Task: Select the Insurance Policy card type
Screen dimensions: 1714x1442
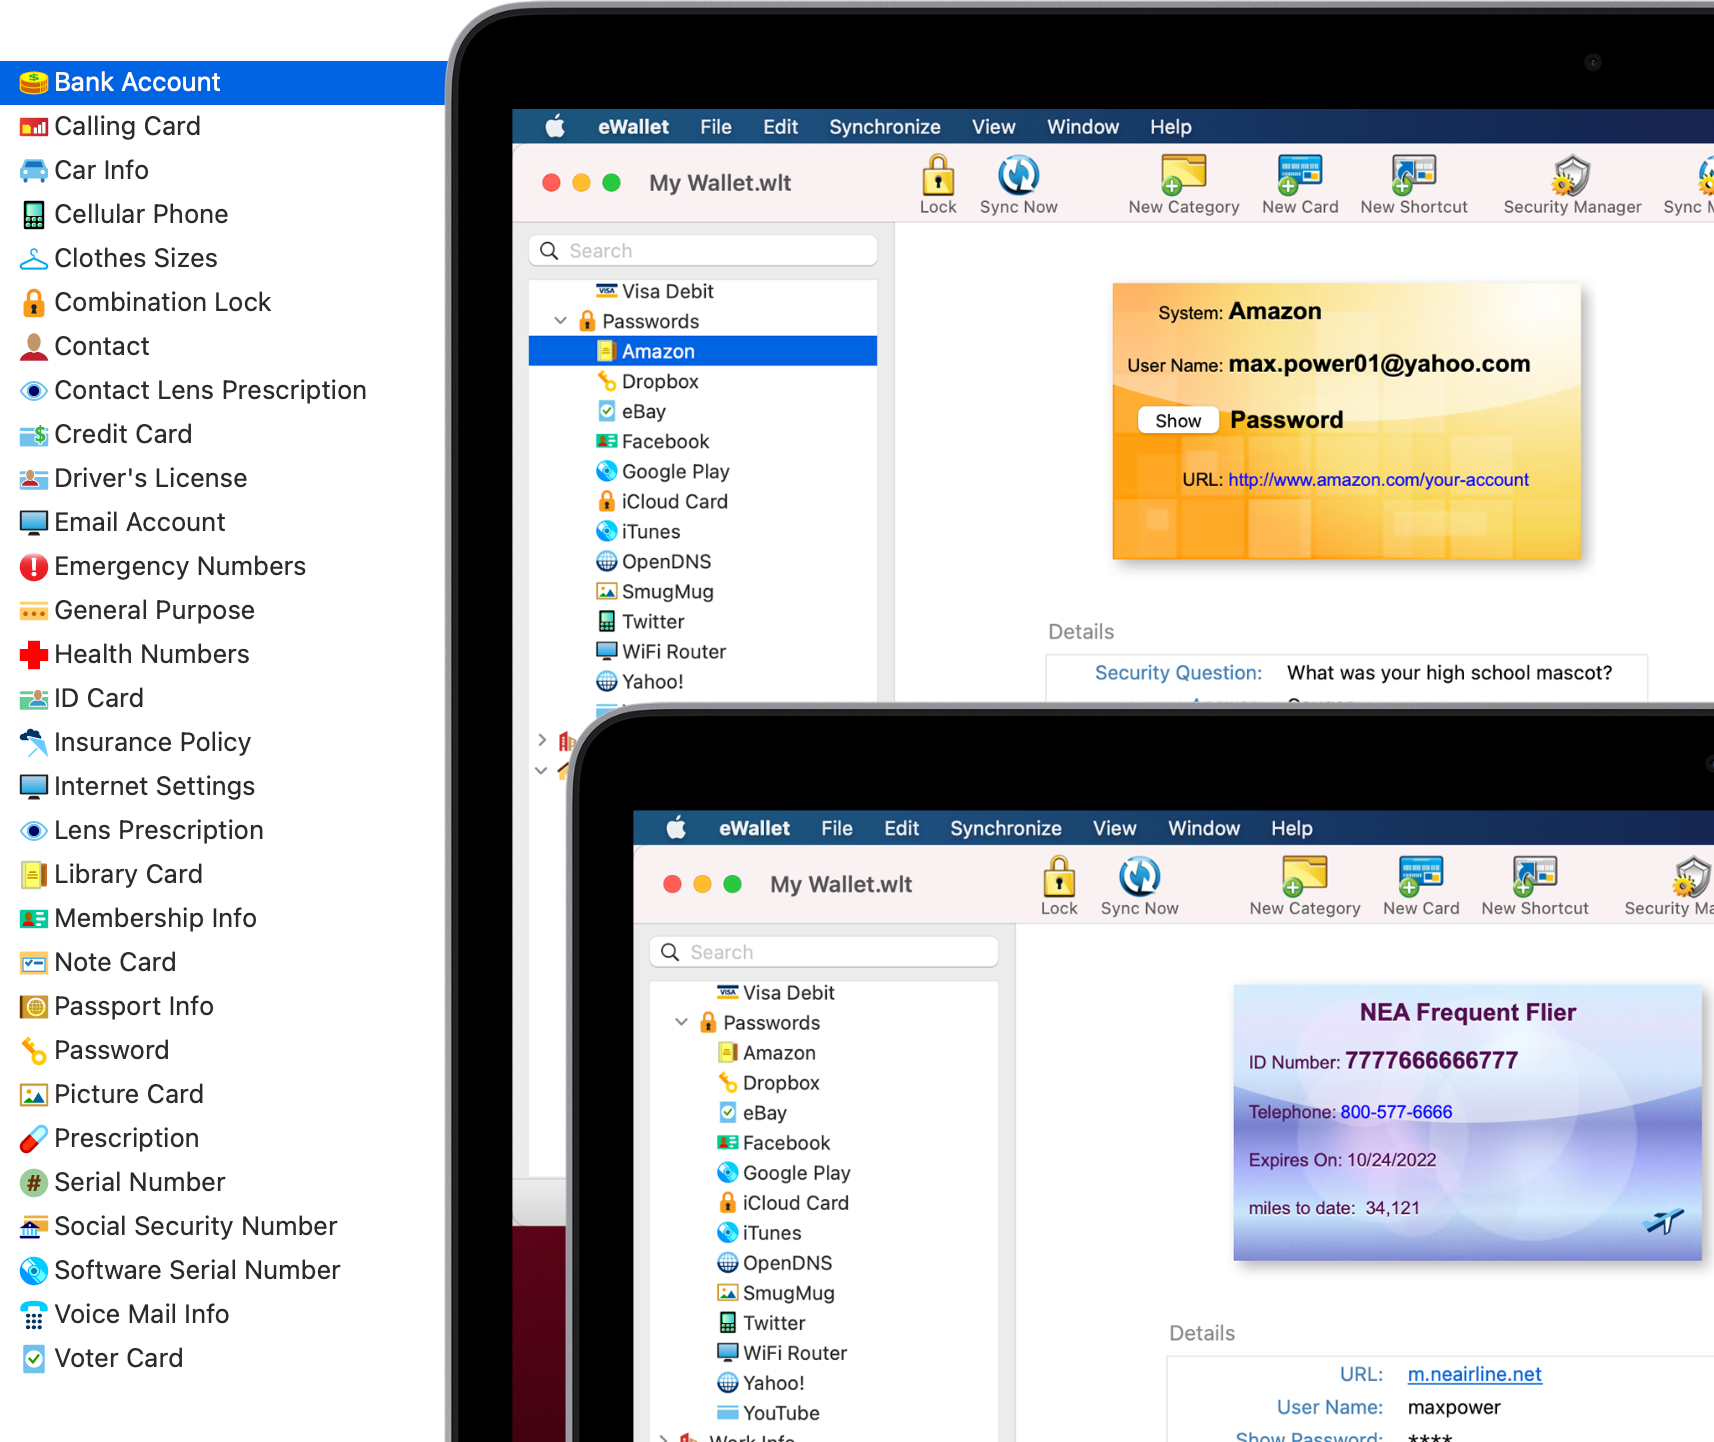Action: click(152, 742)
